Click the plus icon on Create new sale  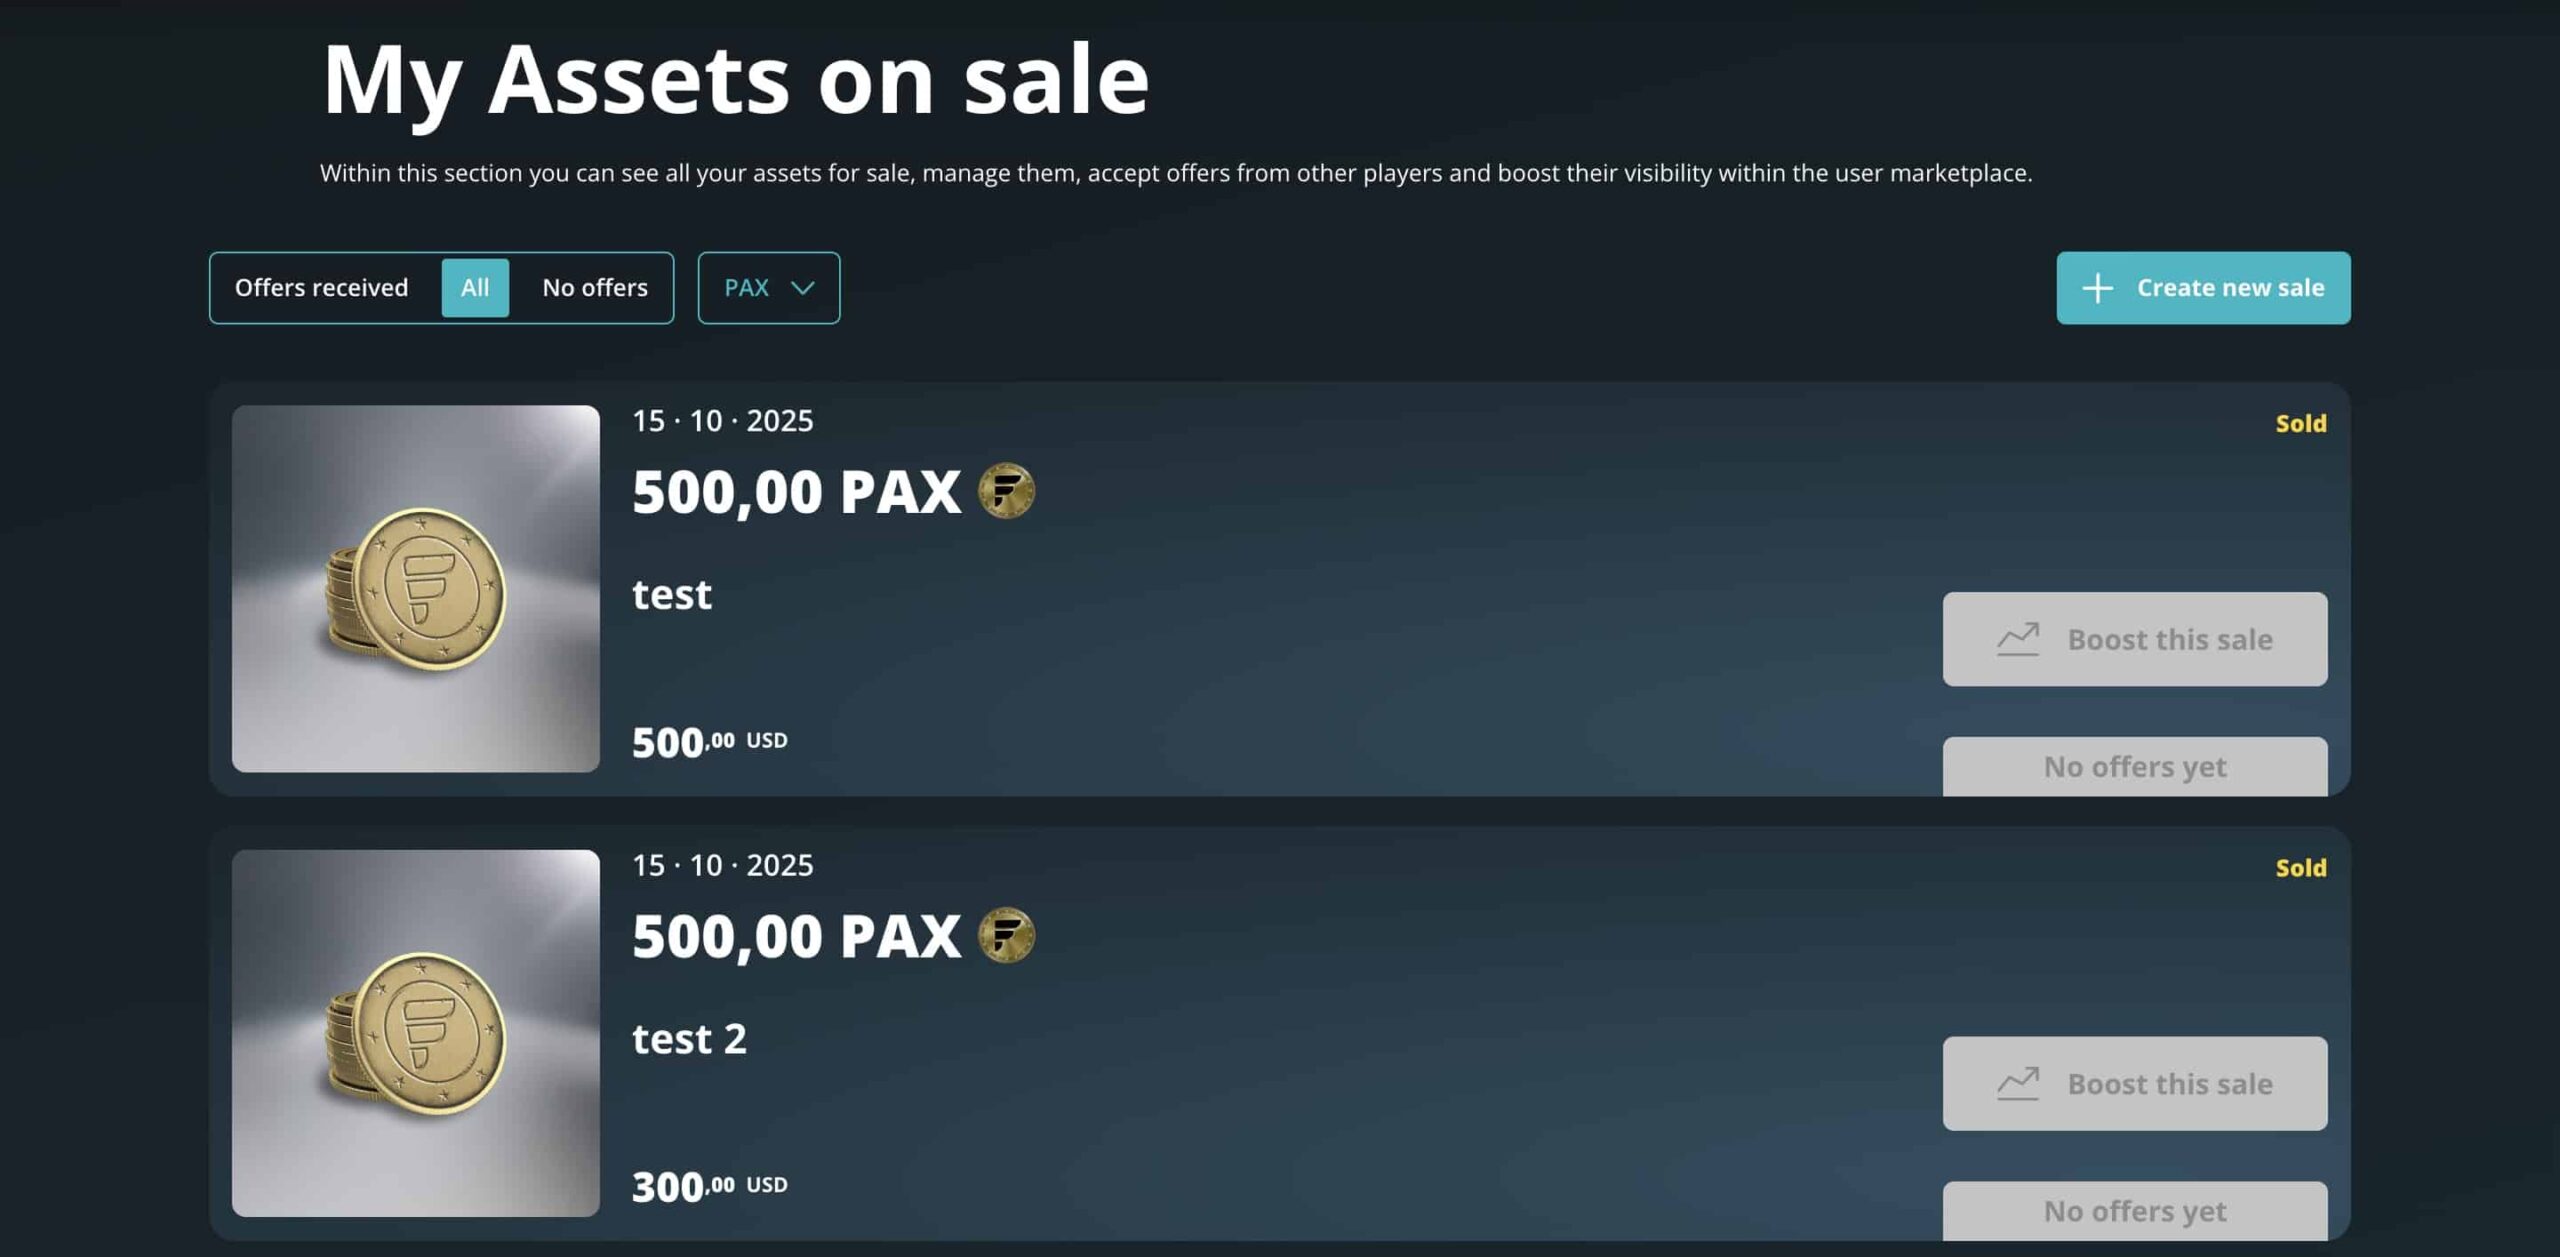(2097, 288)
